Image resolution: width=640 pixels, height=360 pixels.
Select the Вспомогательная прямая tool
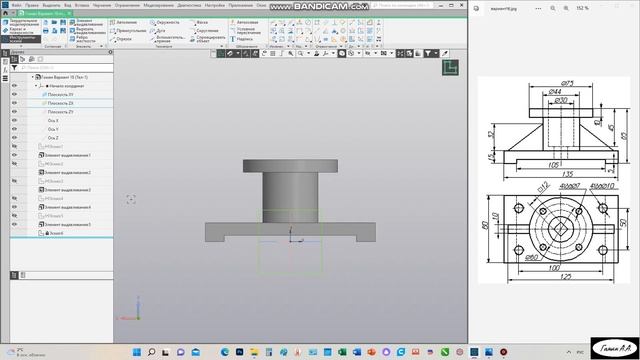(167, 39)
